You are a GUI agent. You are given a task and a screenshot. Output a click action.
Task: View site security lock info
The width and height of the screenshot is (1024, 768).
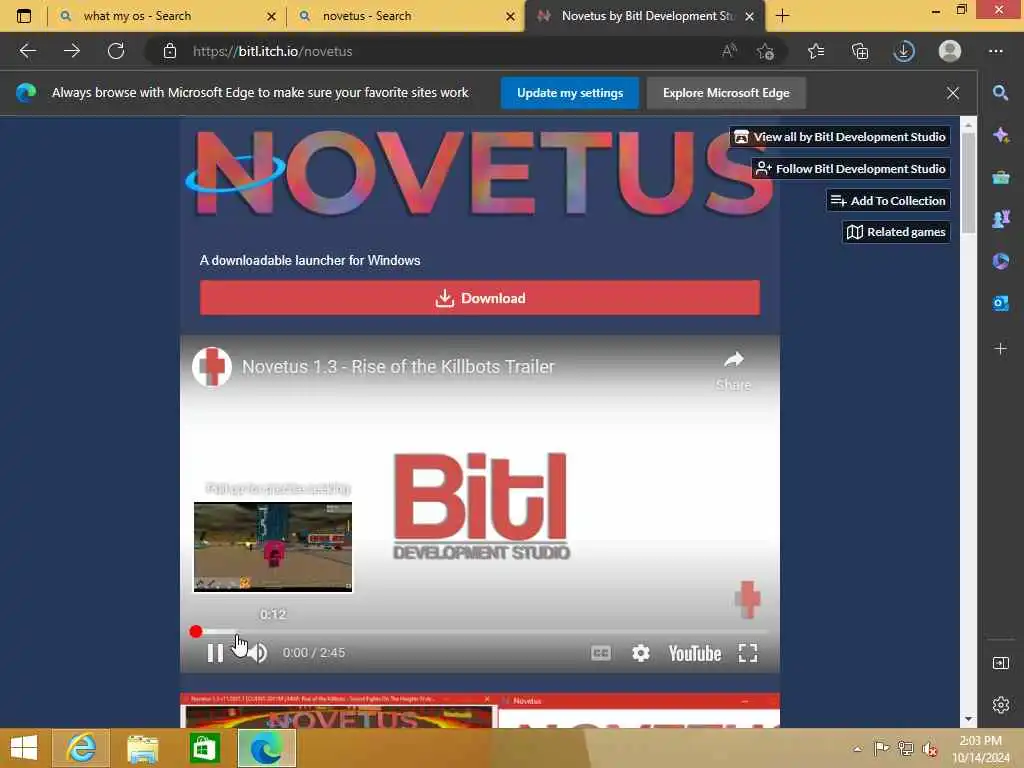[170, 51]
